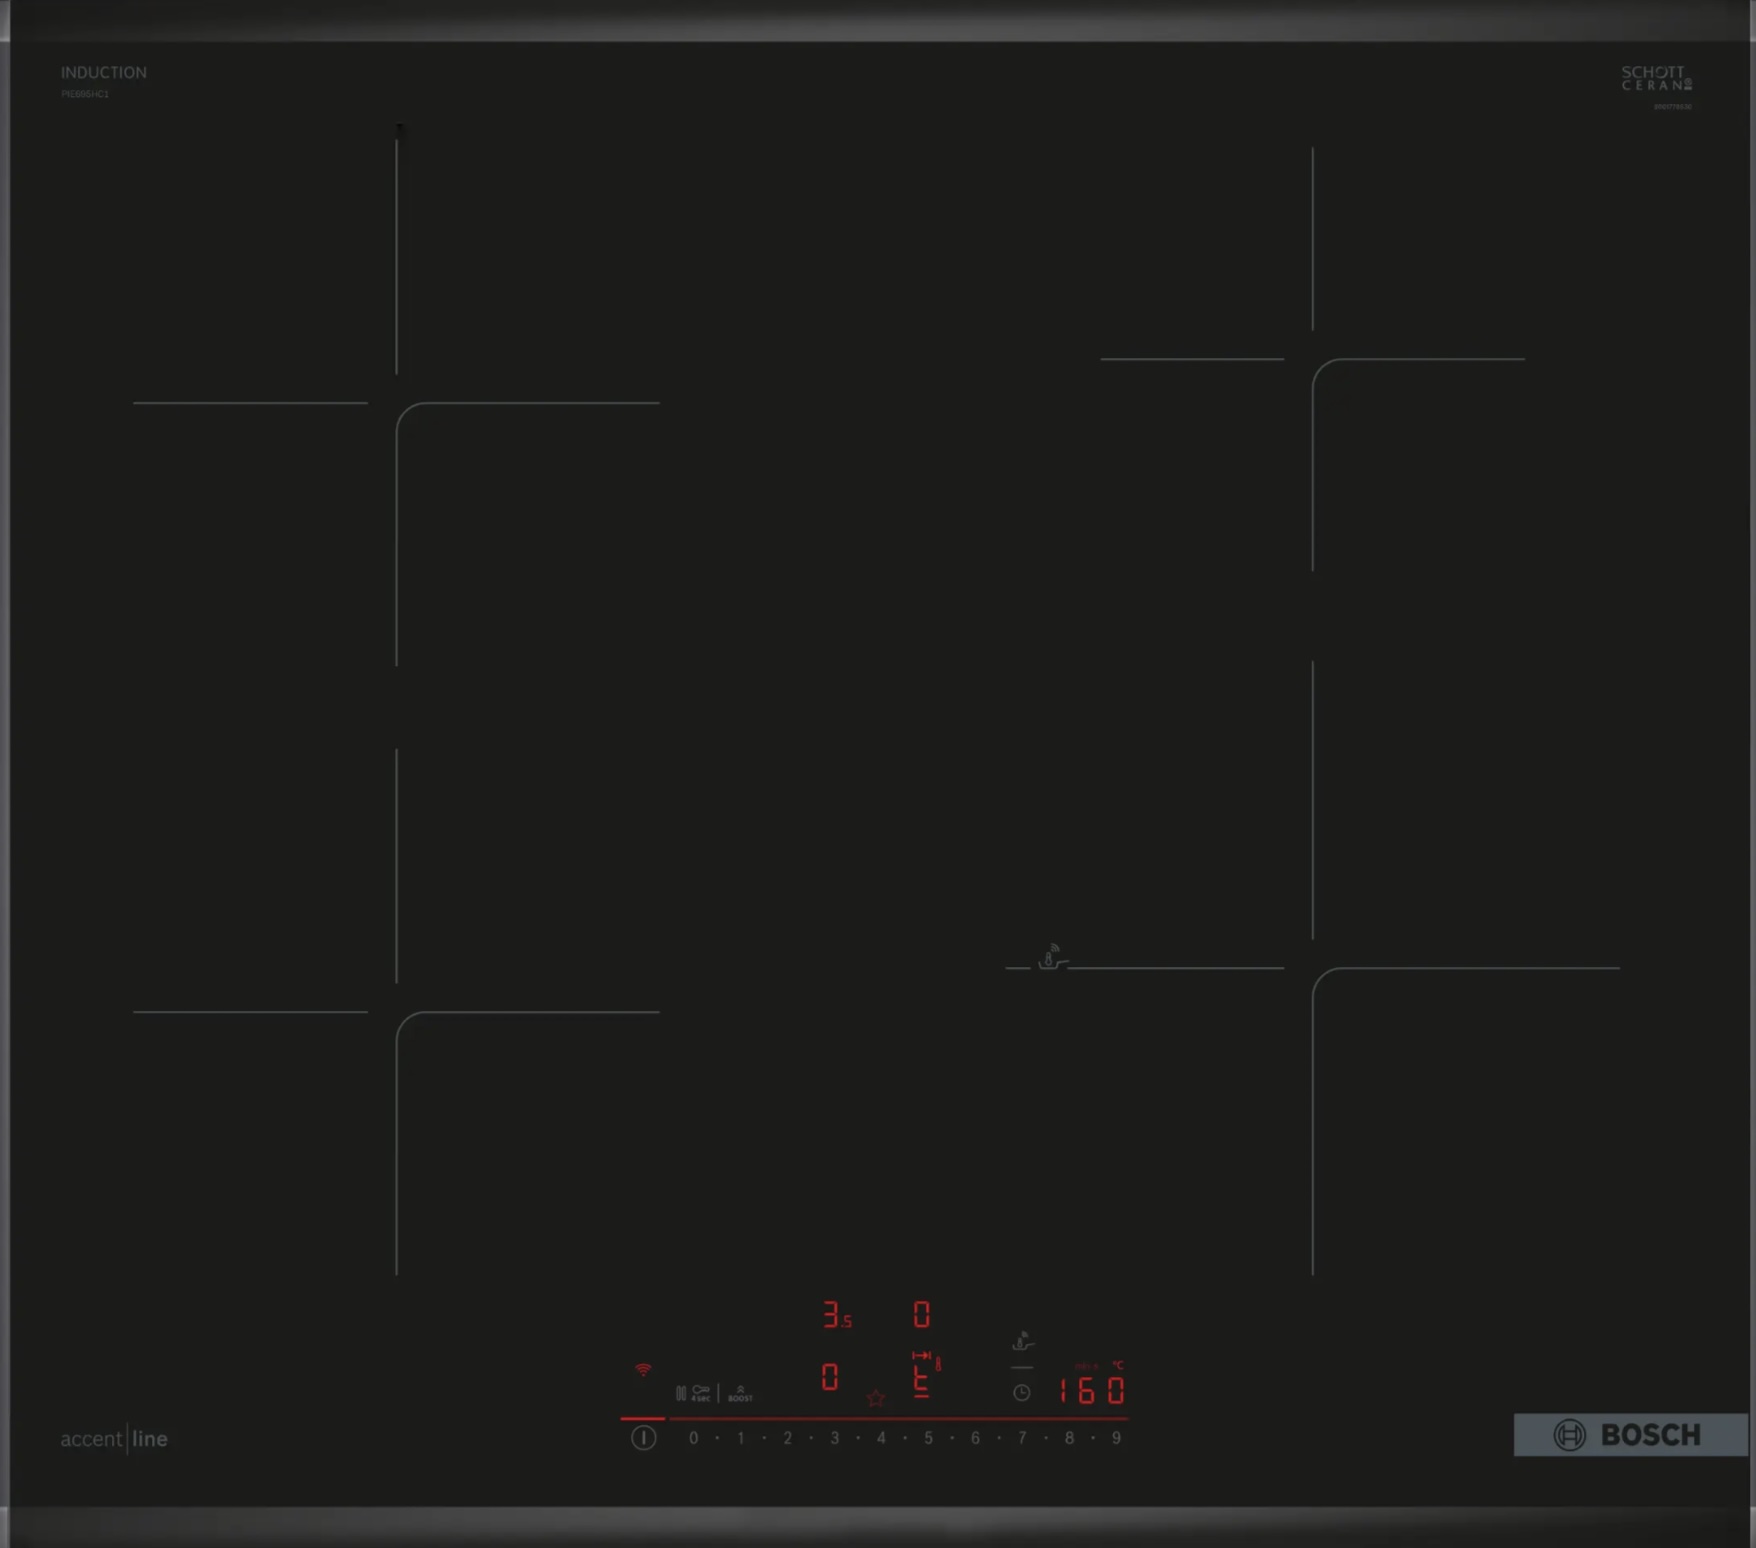
Task: Tap the red Wi-Fi Home Connect icon
Action: 643,1370
